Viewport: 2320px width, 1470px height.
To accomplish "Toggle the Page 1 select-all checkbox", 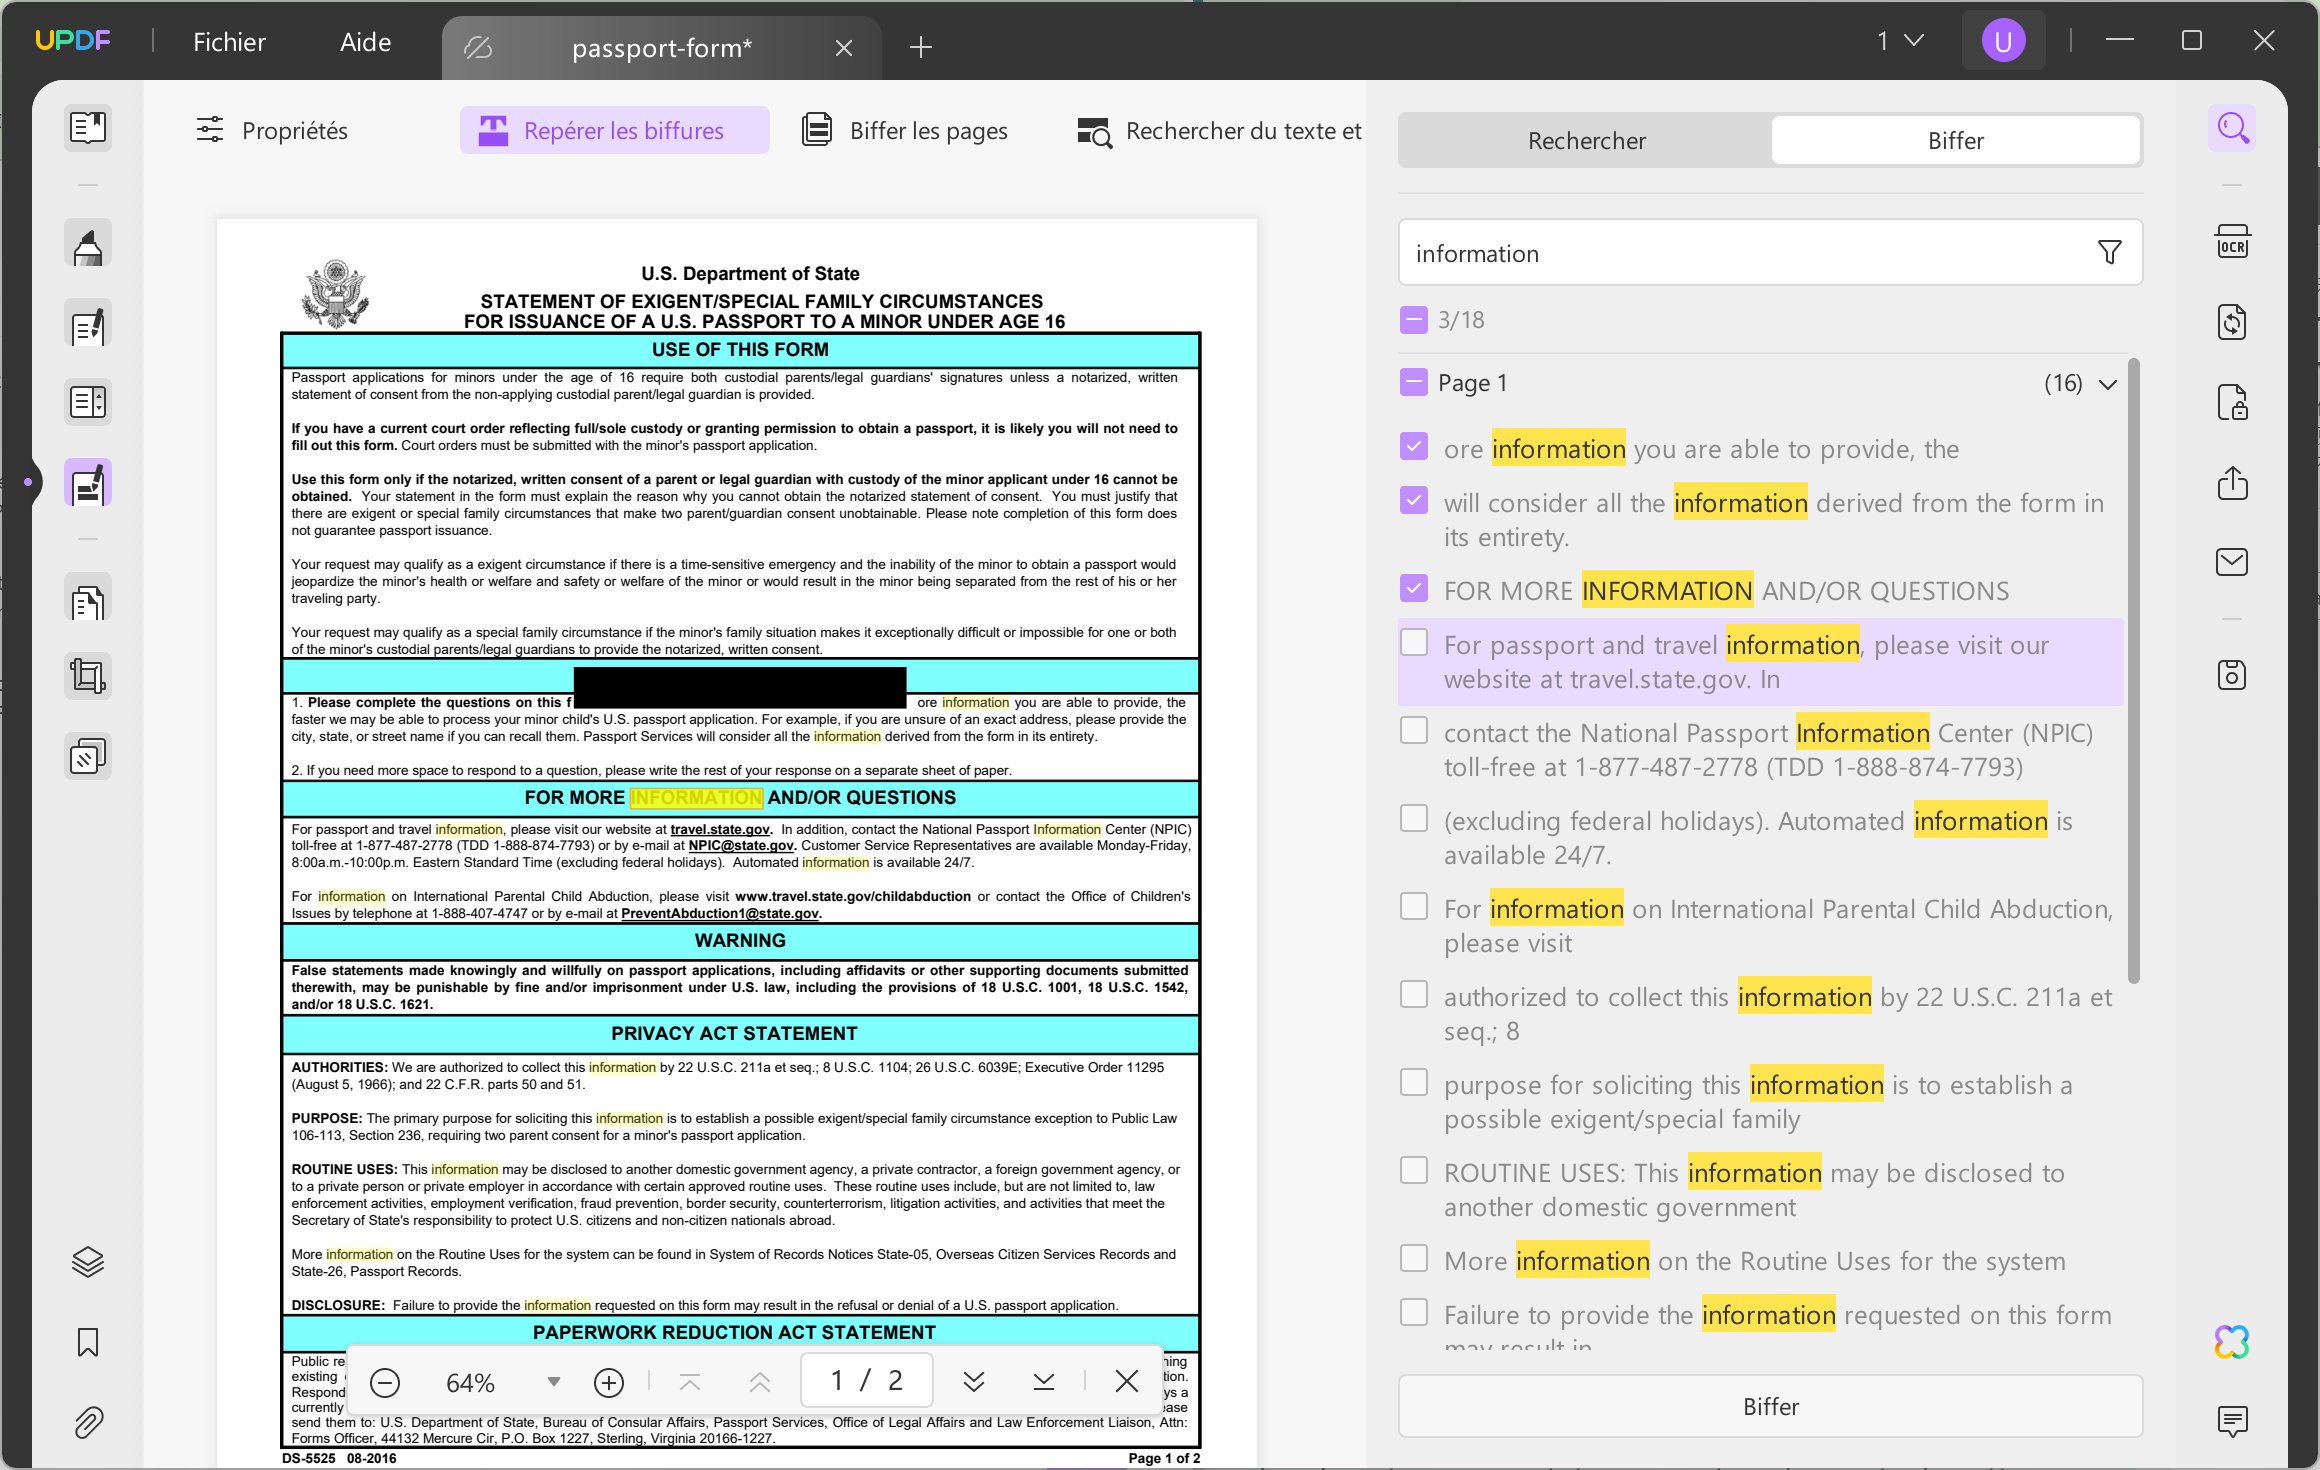I will 1412,381.
